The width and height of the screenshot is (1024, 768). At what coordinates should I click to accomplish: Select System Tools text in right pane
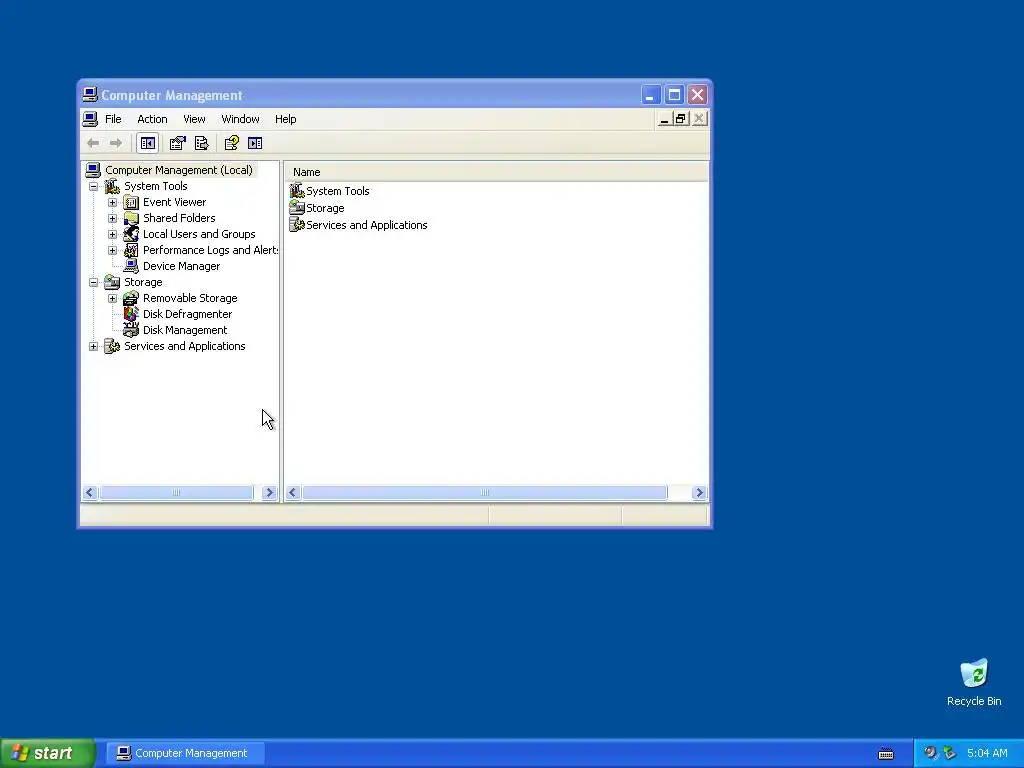[338, 191]
